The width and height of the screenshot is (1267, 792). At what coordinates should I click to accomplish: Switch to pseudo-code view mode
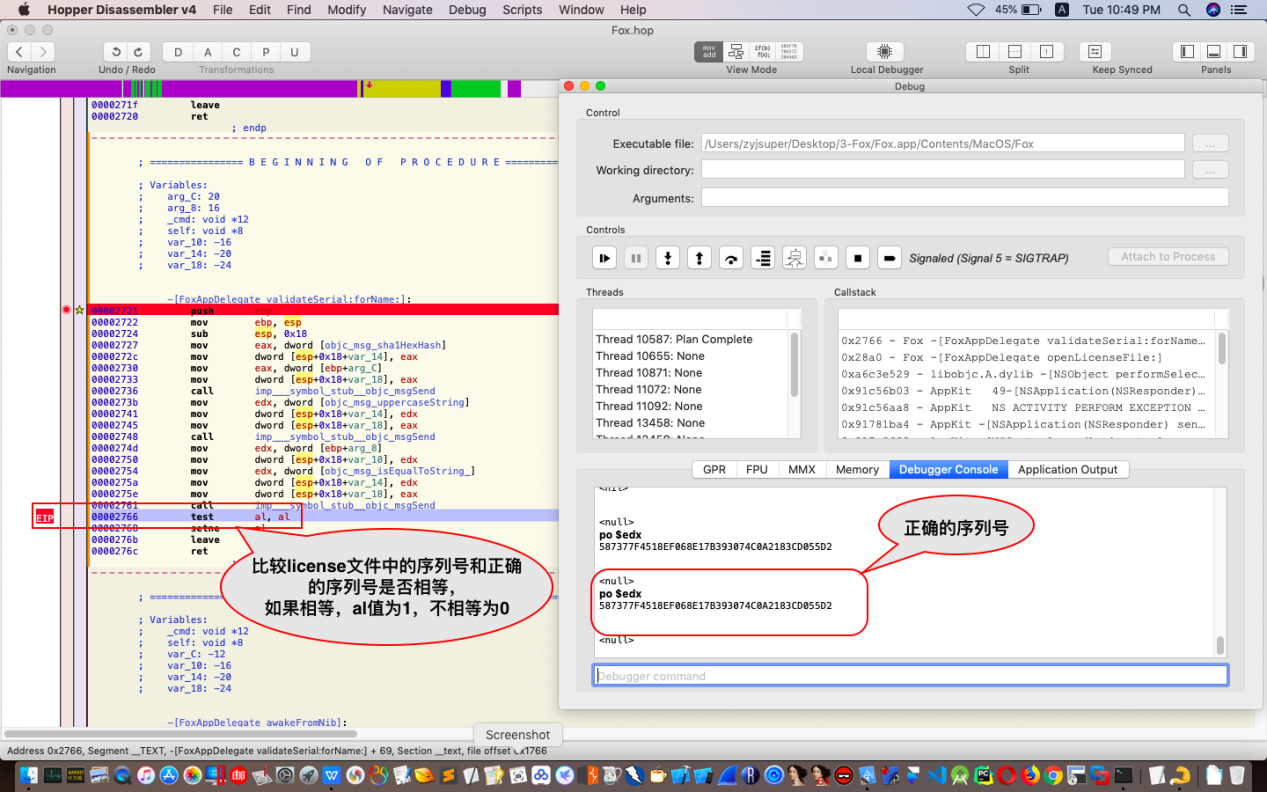(763, 52)
